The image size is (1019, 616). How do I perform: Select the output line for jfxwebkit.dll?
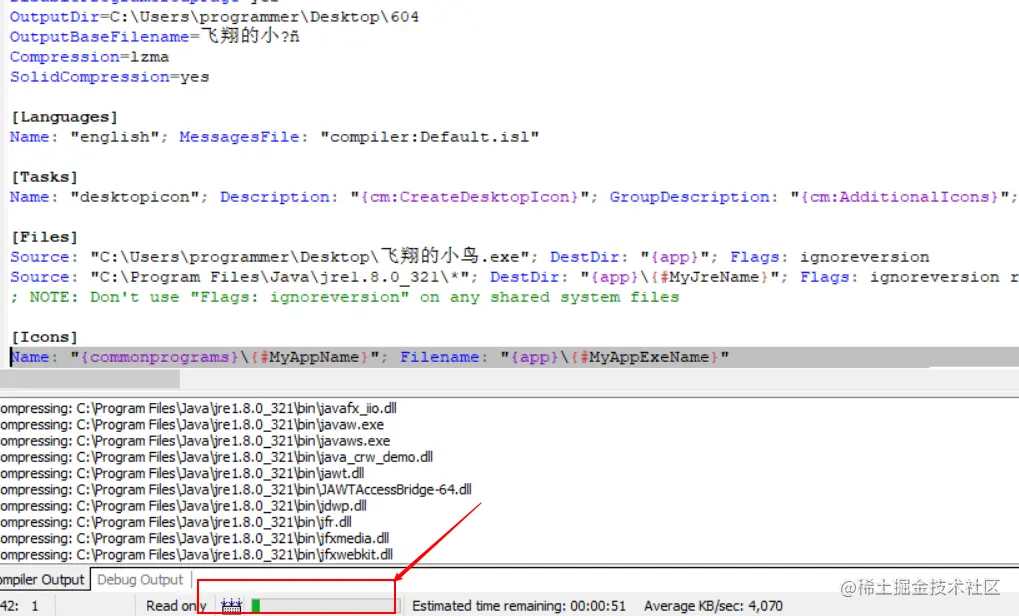click(x=196, y=554)
